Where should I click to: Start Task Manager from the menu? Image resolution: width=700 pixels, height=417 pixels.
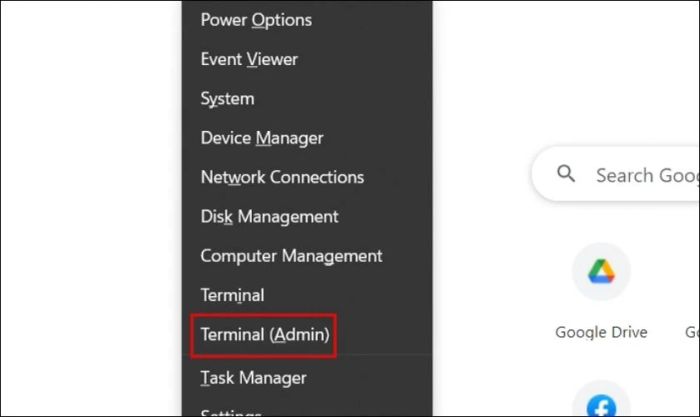pos(254,378)
